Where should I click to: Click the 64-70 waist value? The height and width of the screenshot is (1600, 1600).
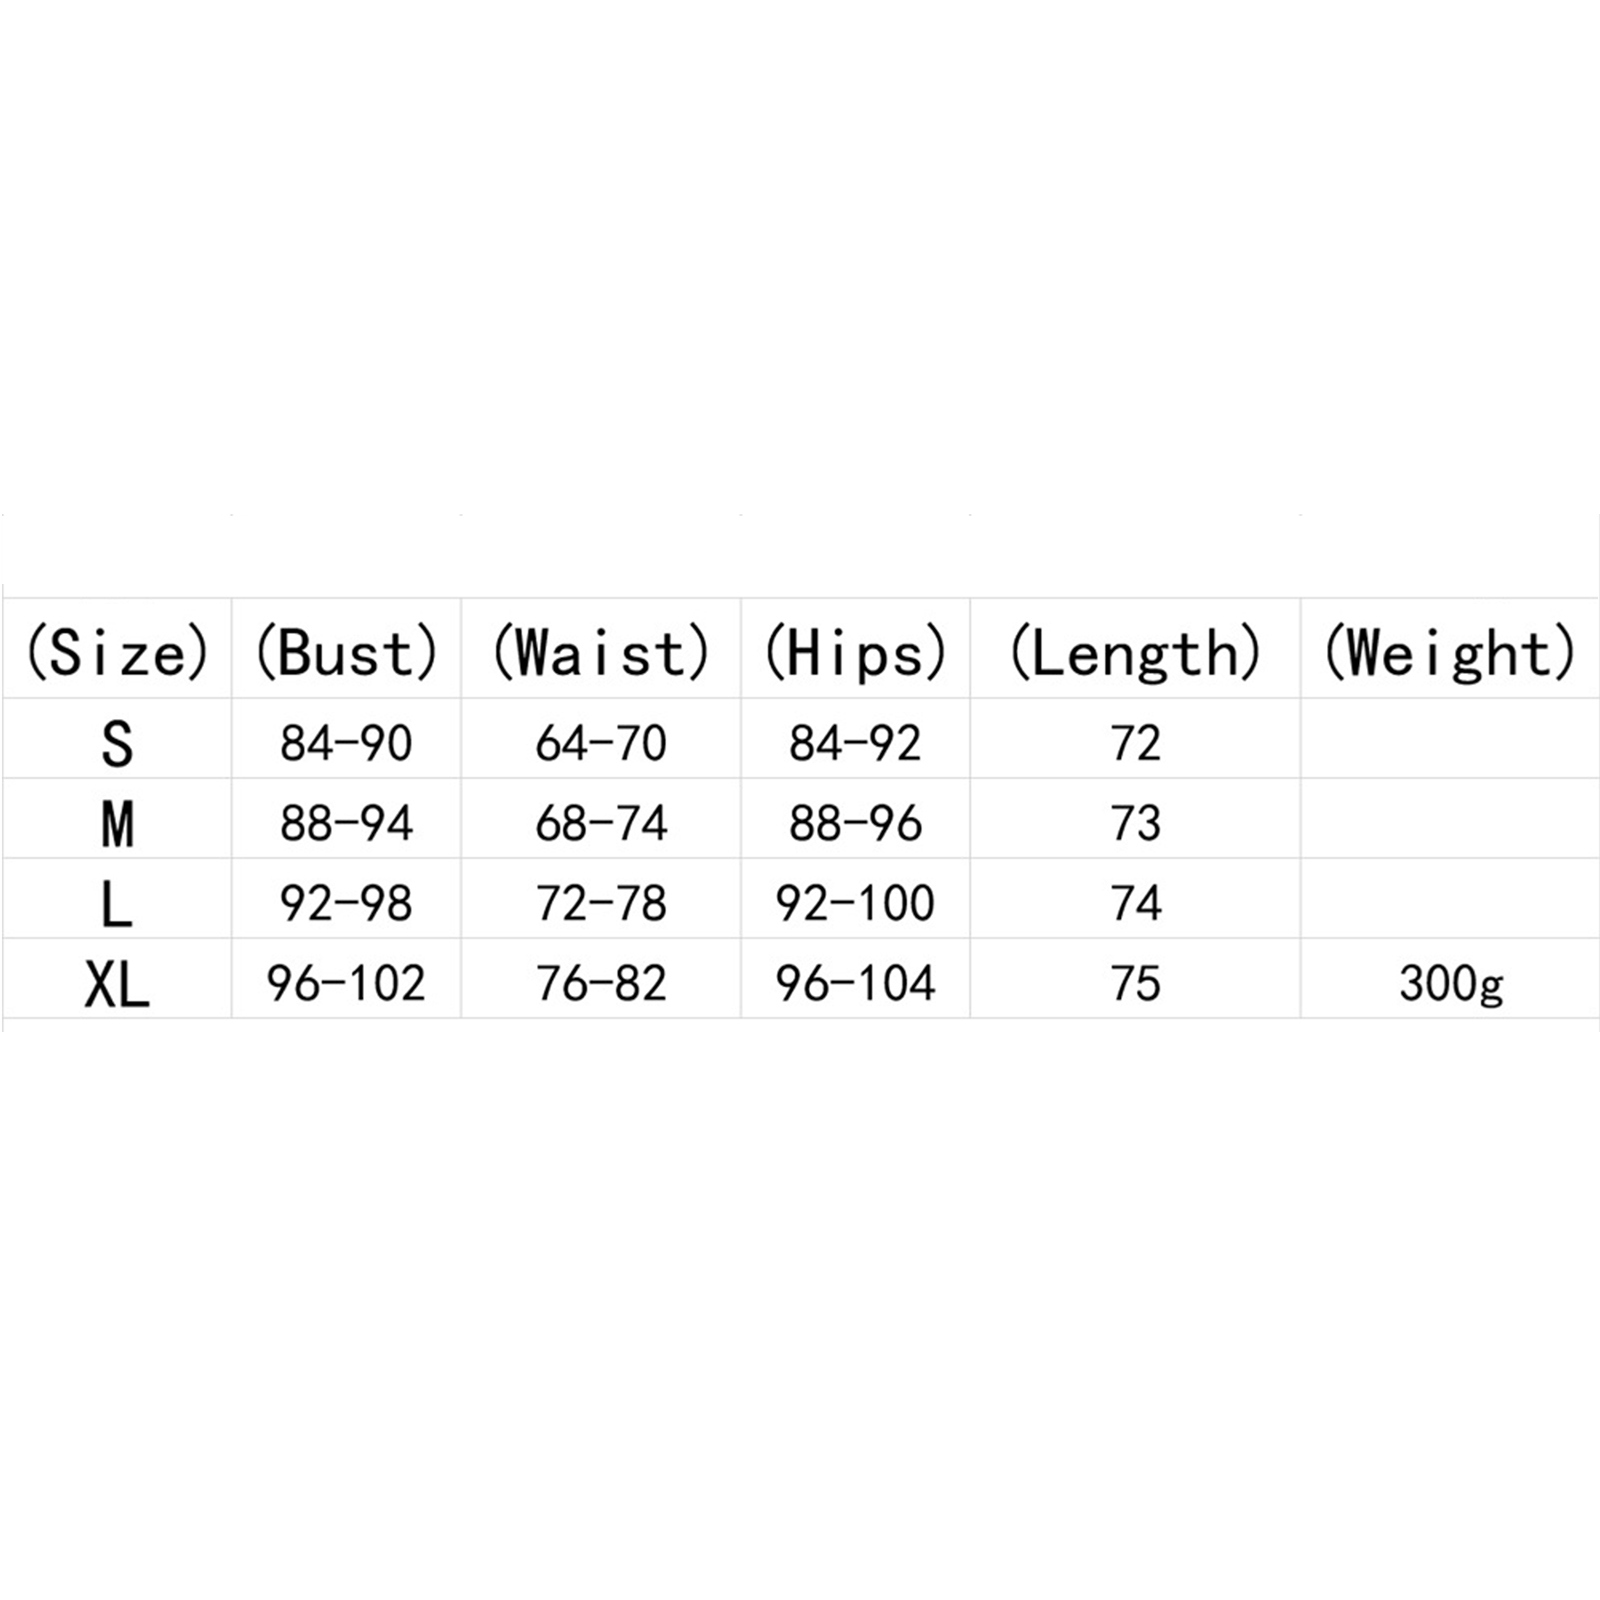pos(600,743)
